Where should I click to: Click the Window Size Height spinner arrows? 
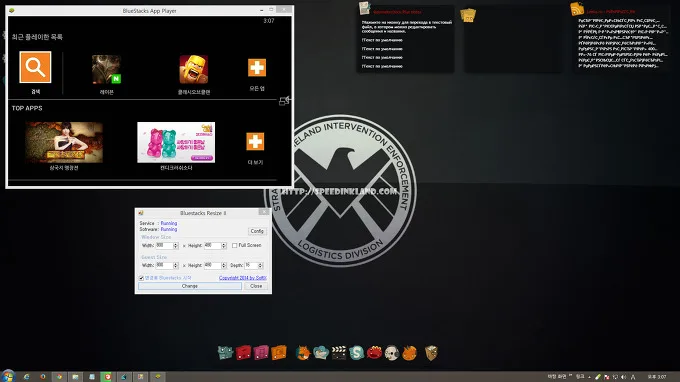tap(224, 245)
